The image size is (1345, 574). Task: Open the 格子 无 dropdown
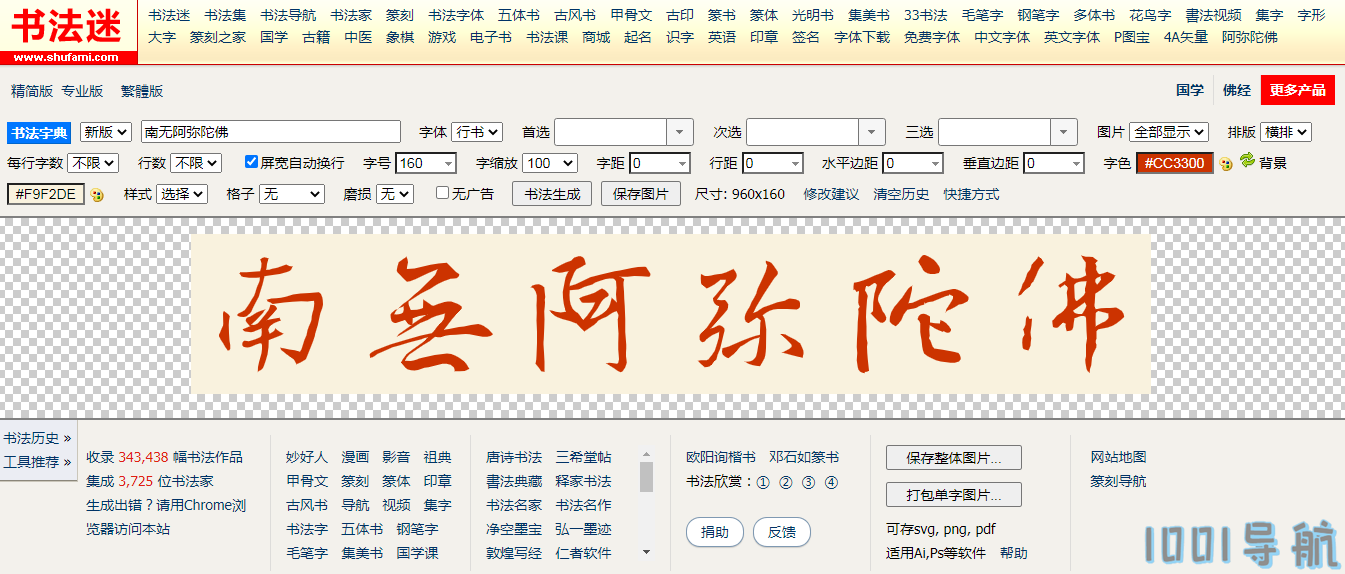pos(291,194)
